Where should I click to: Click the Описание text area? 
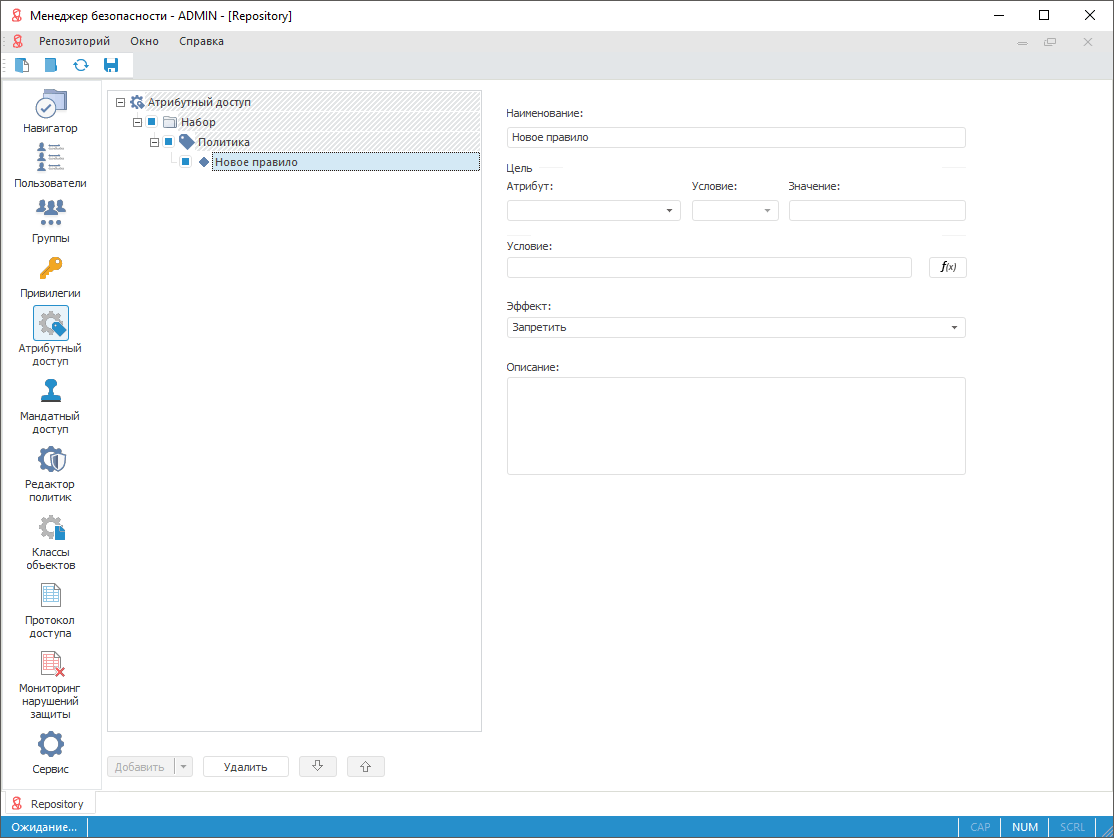735,425
